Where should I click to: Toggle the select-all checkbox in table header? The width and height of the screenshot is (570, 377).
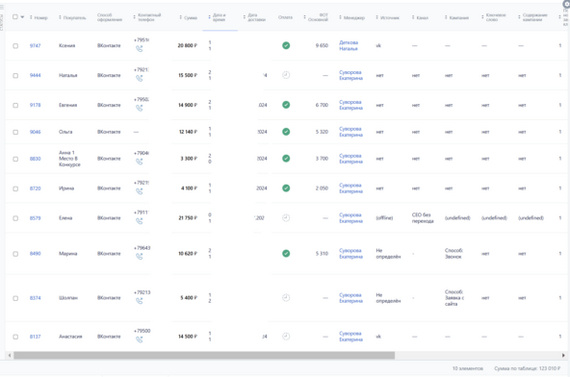click(15, 17)
